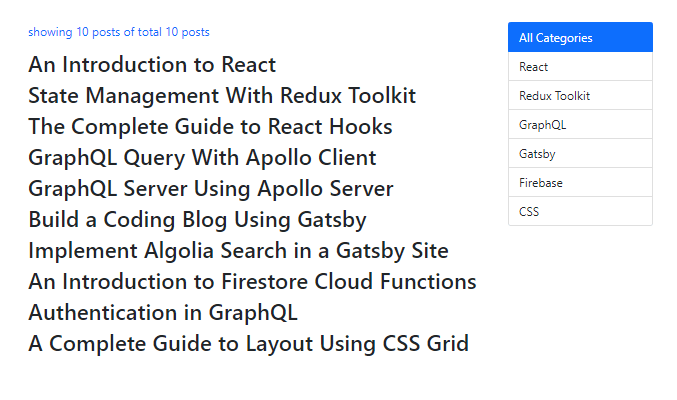Screen dimensions: 677x400
Task: Open Implement Algolia Search in a Gatsby Site
Action: tap(238, 251)
